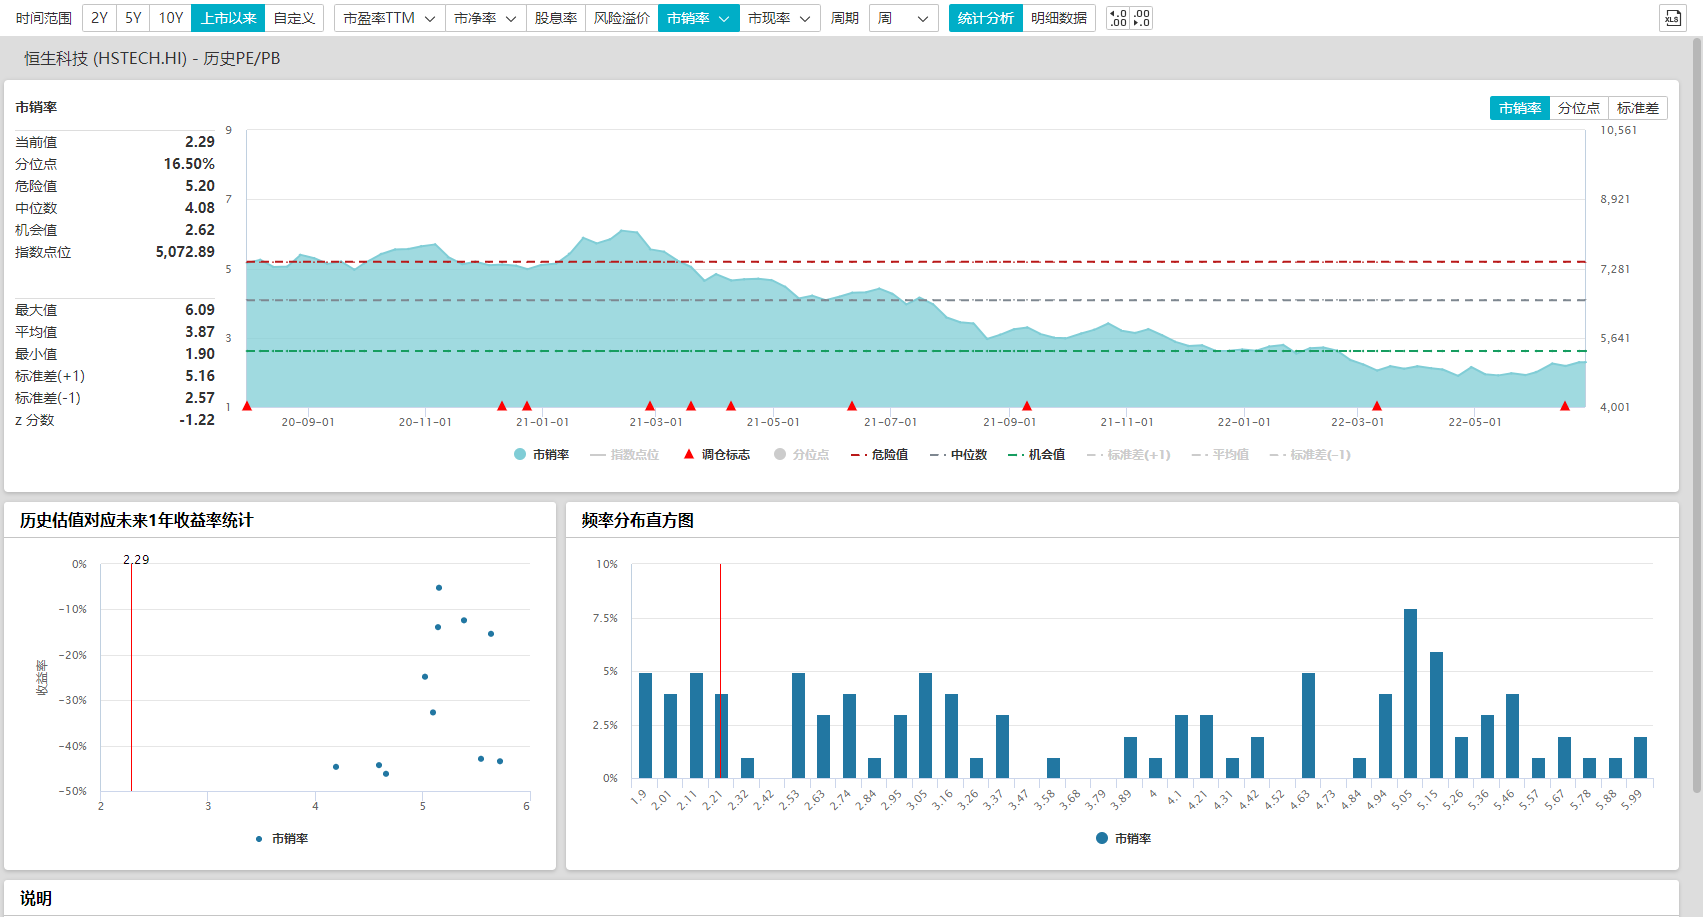Toggle 市销率 legend in histogram chart
Viewport: 1703px width, 917px height.
tap(1123, 838)
